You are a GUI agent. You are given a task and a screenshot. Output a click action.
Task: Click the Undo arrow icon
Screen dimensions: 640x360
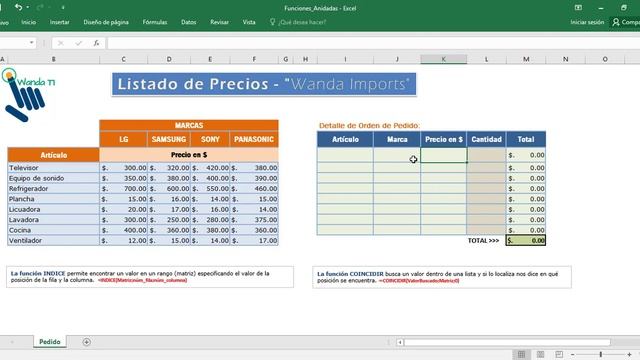pyautogui.click(x=18, y=7)
